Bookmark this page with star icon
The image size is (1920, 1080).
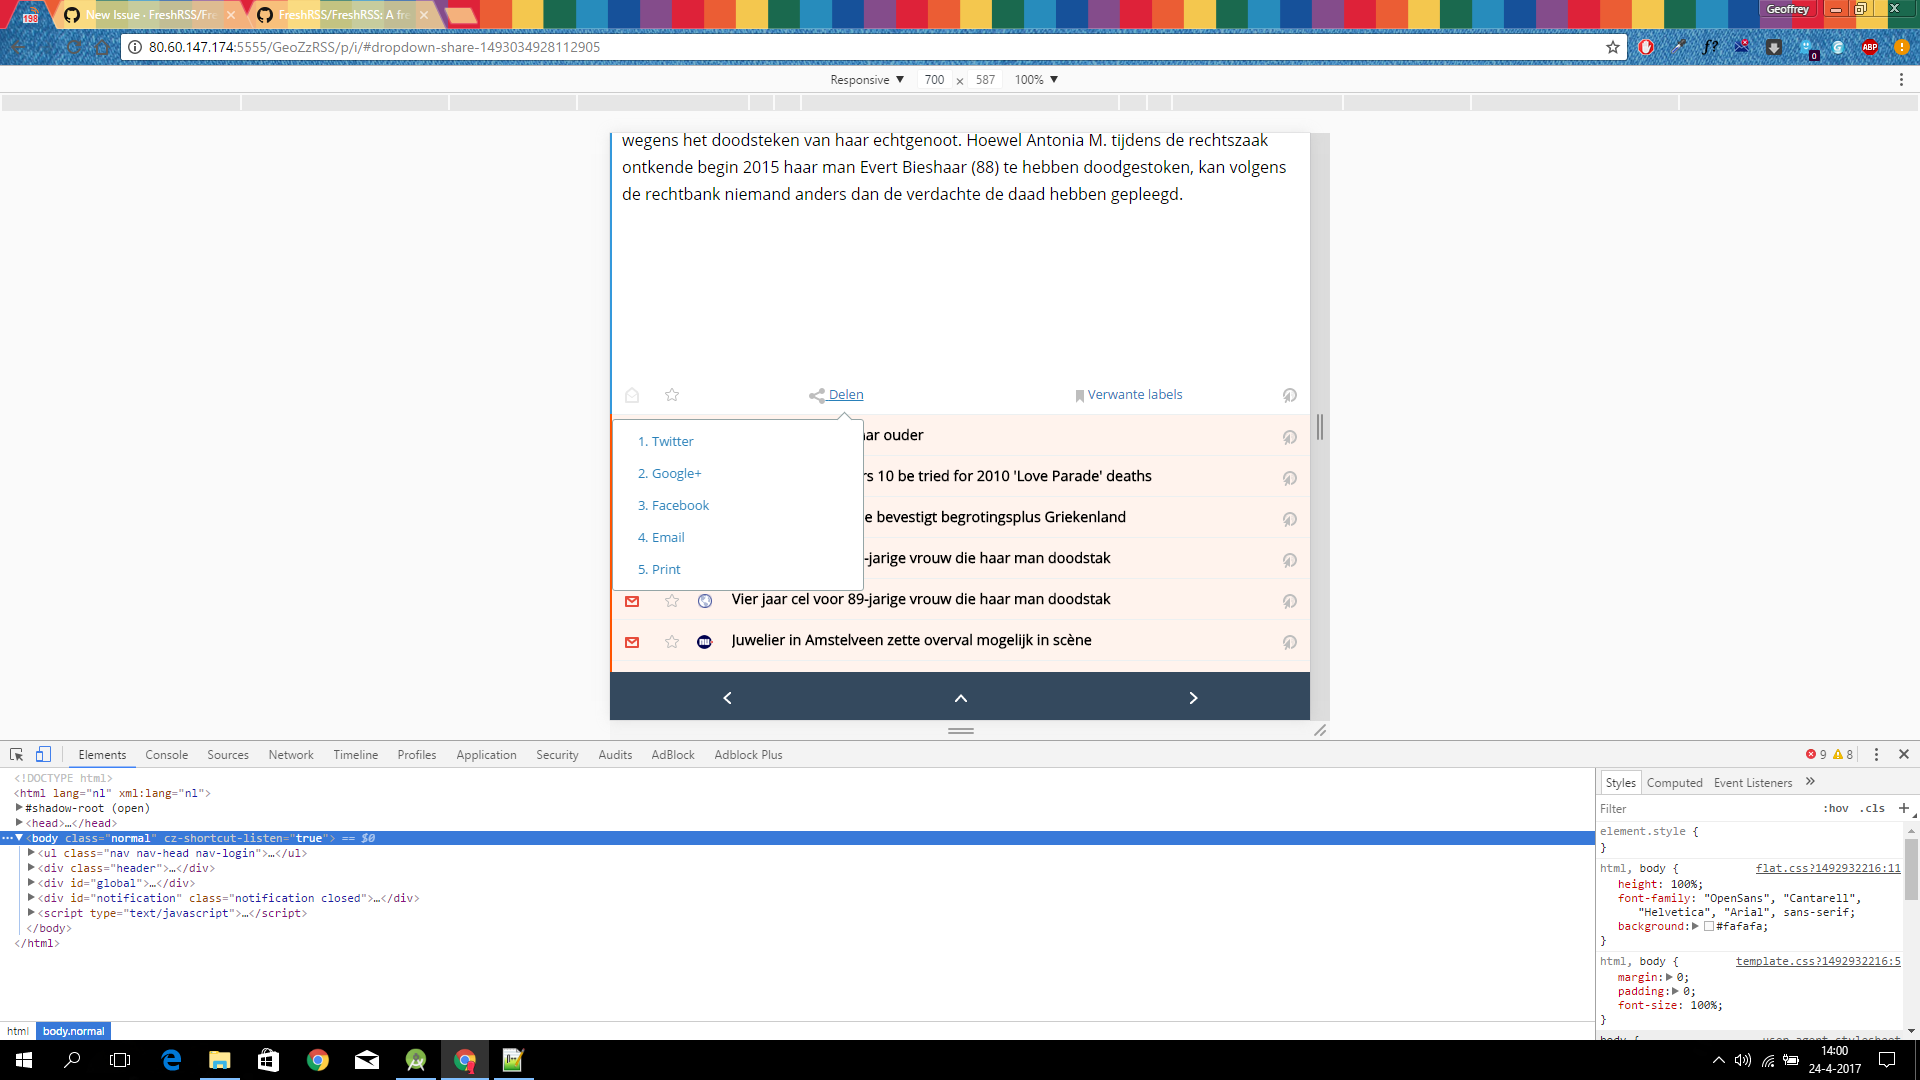point(1612,47)
